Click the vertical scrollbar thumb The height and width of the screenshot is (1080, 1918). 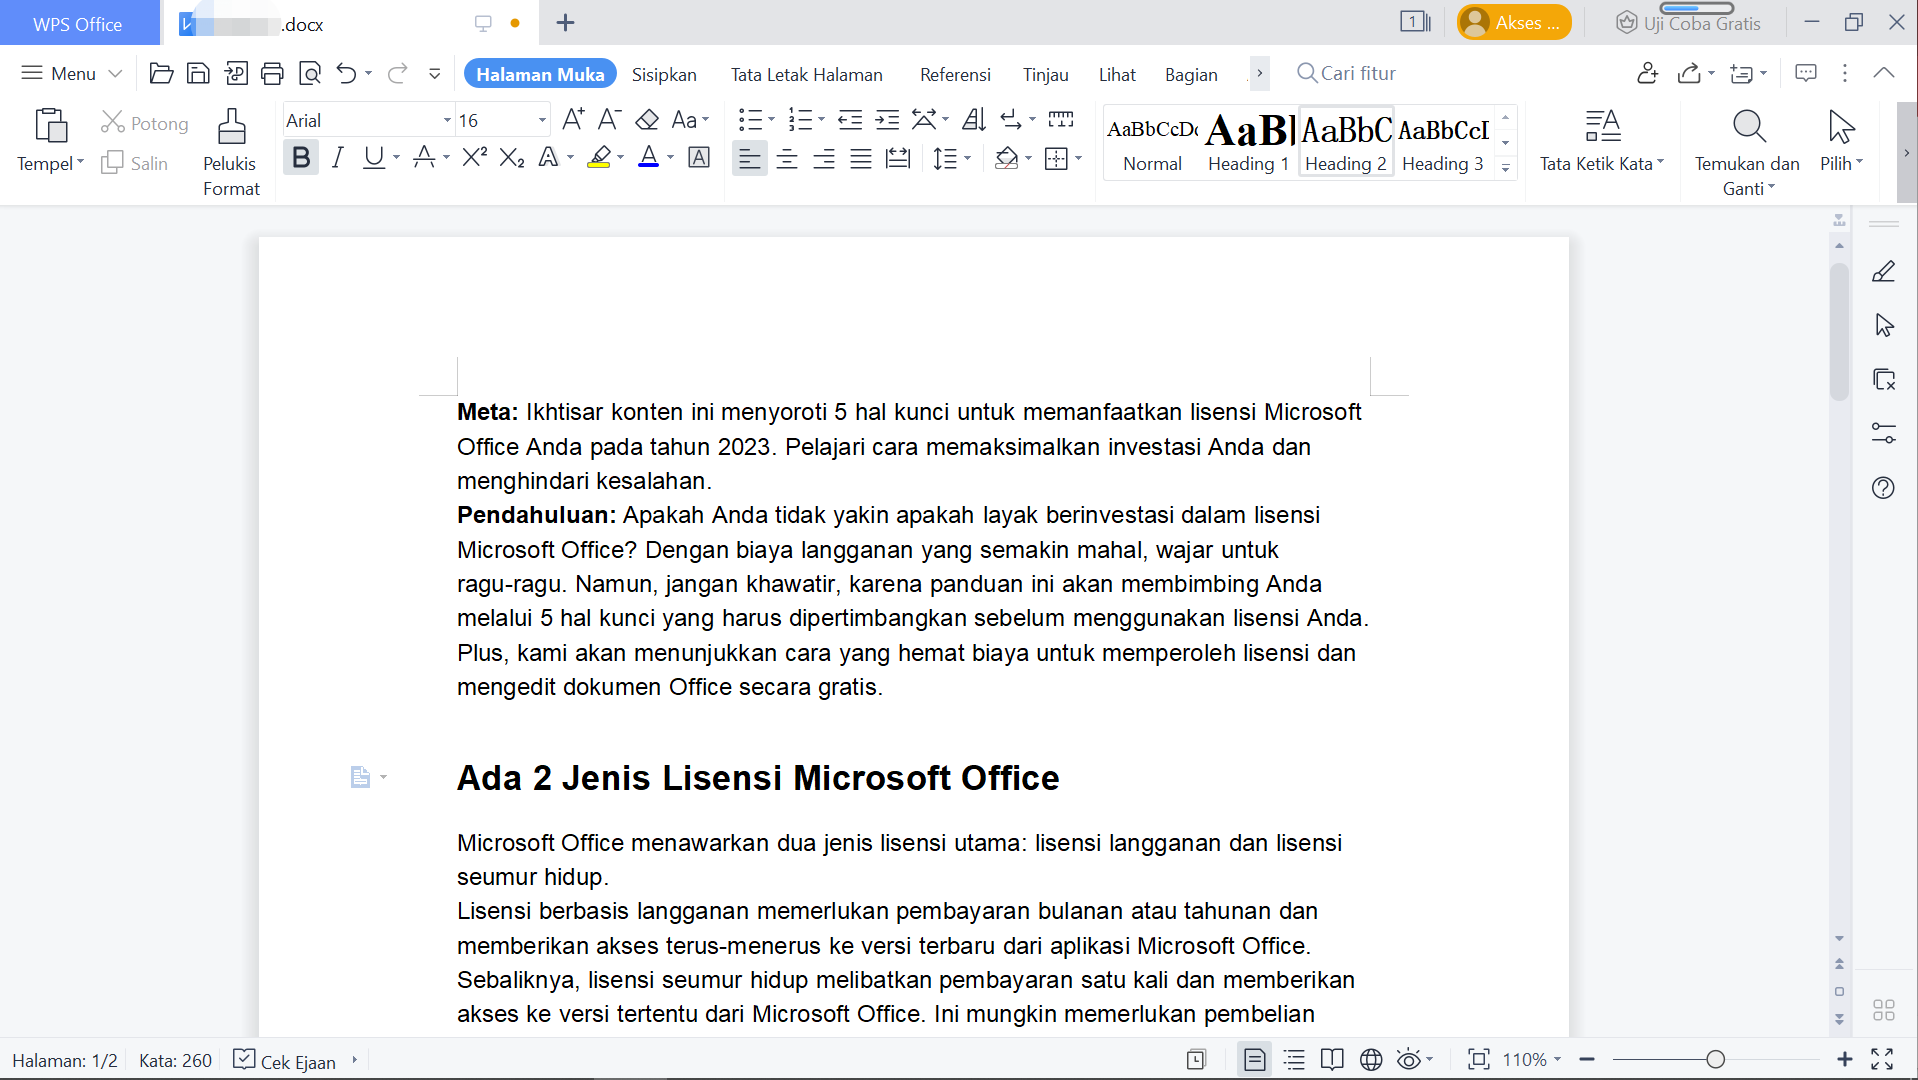[x=1839, y=330]
